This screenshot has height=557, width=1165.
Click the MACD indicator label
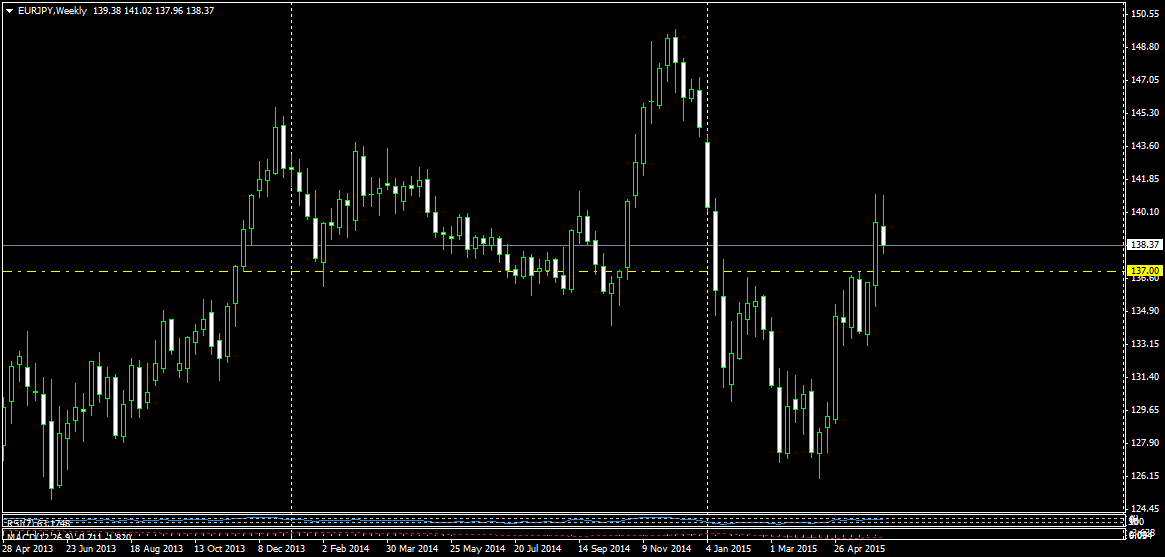[69, 535]
